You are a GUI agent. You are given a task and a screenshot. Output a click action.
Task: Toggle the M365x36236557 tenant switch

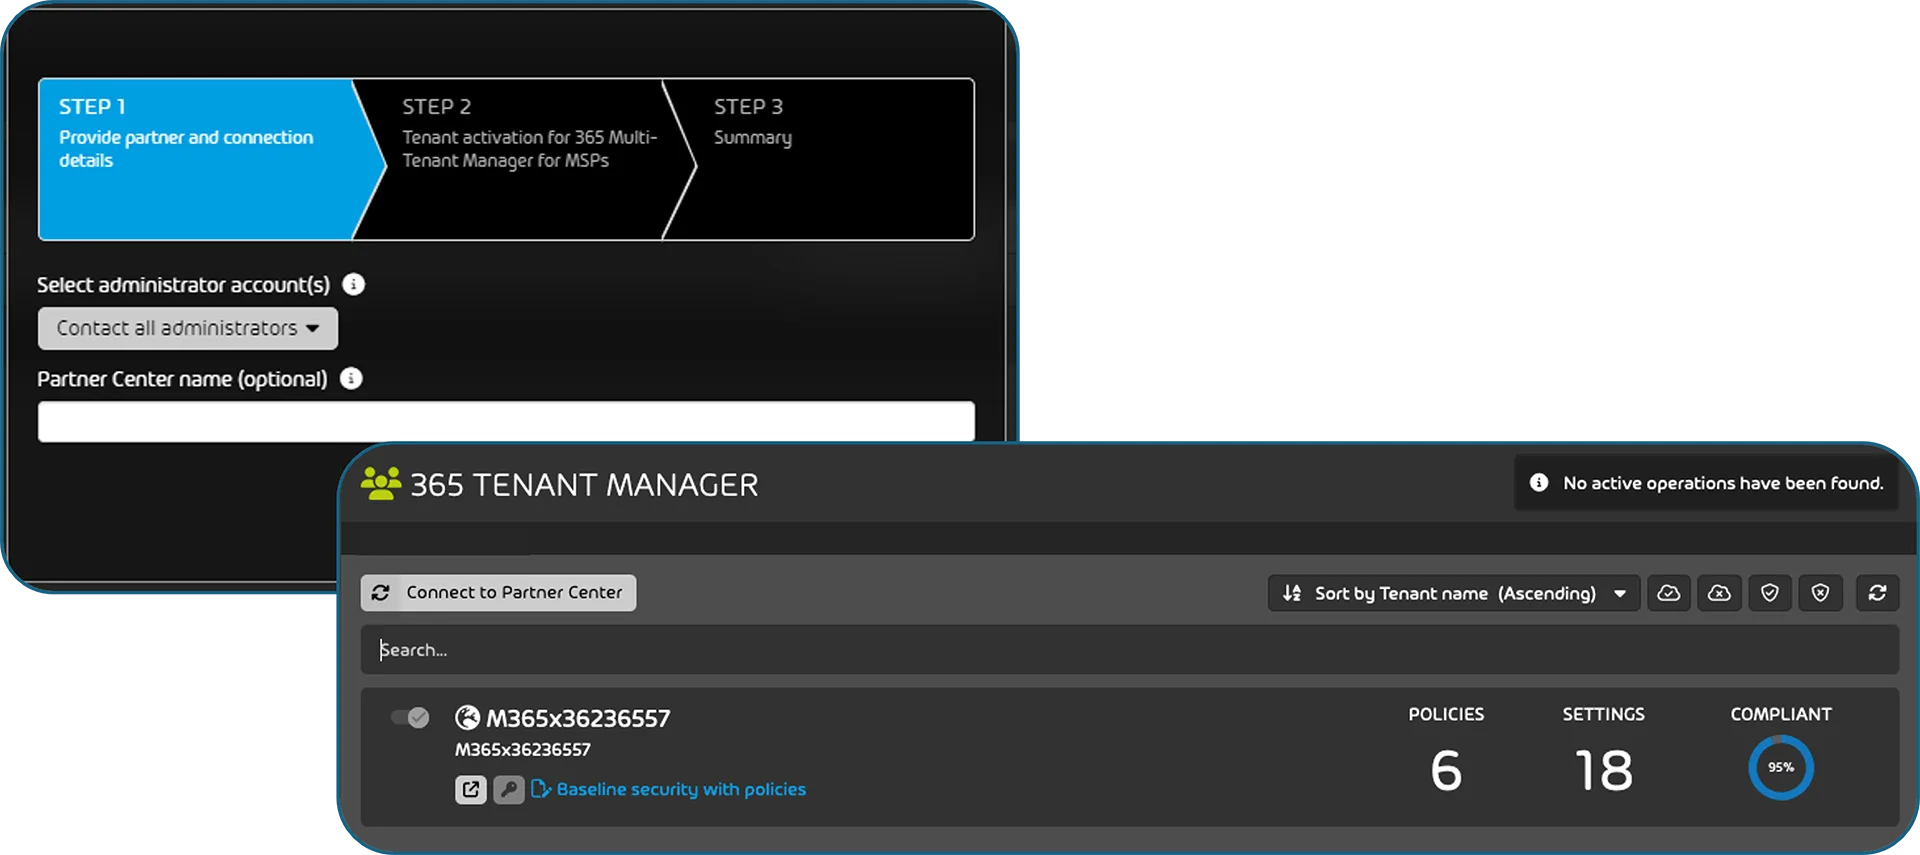click(410, 717)
